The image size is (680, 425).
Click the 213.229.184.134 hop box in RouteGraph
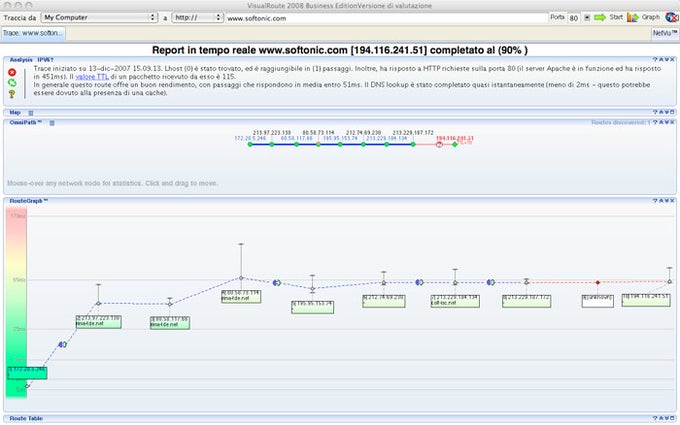click(x=455, y=301)
